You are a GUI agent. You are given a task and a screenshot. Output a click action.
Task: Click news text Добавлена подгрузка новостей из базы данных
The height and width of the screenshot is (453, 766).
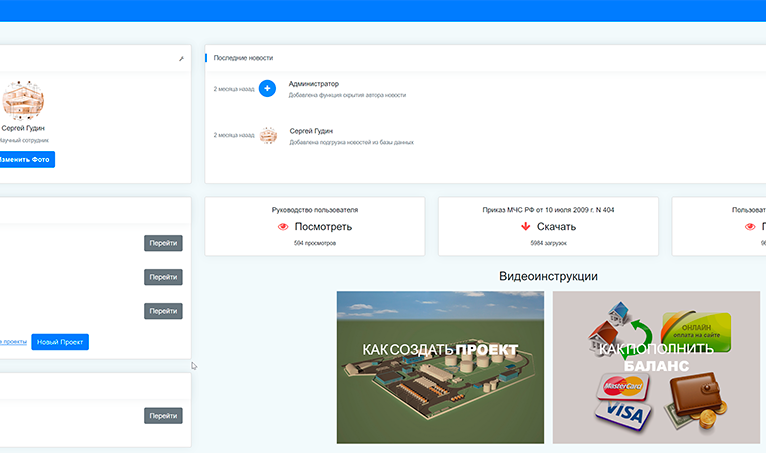click(x=352, y=143)
